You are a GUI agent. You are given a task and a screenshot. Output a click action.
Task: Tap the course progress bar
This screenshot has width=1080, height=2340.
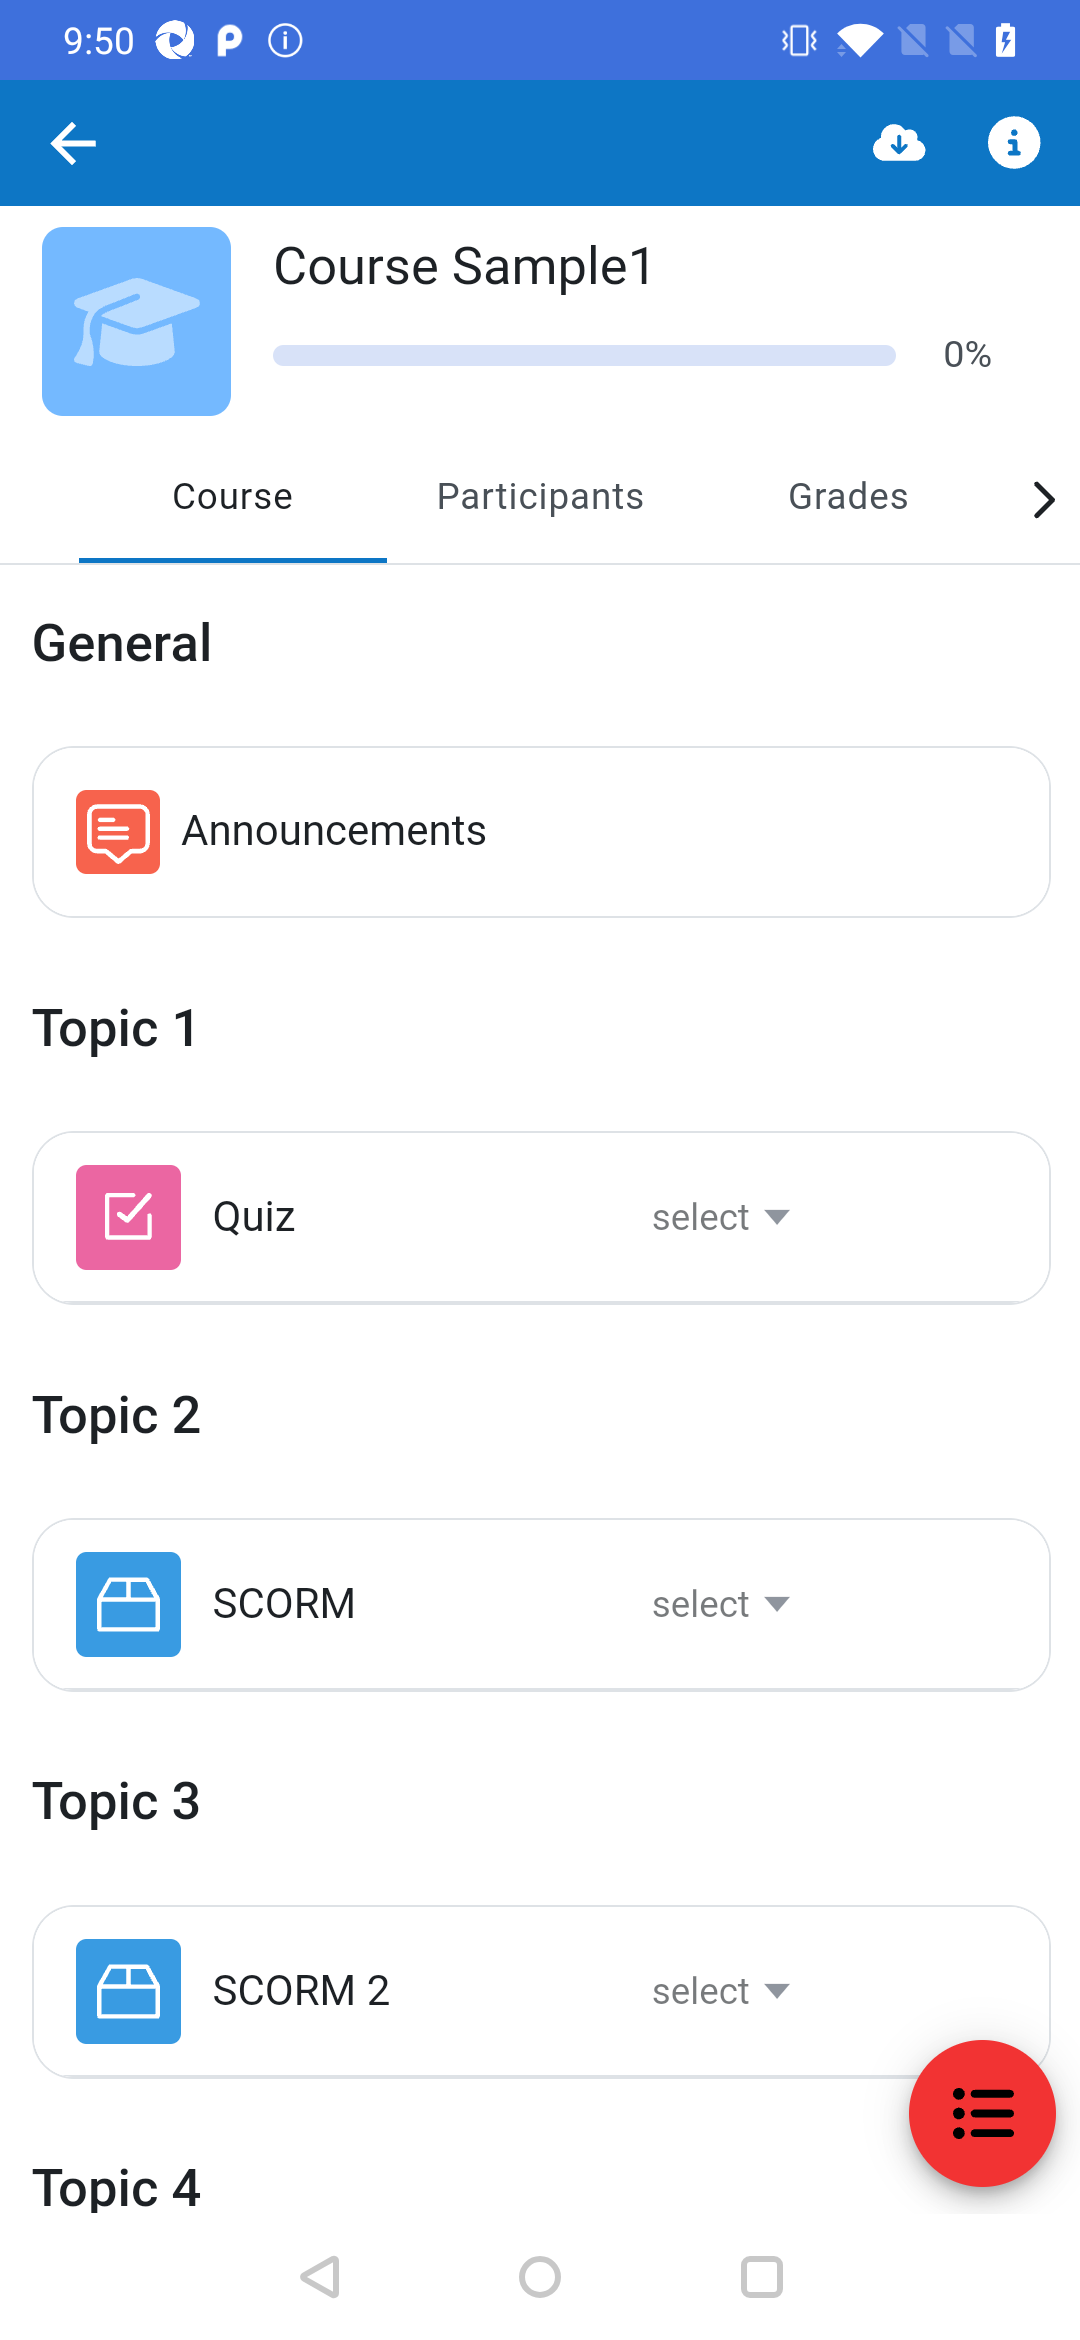point(584,355)
